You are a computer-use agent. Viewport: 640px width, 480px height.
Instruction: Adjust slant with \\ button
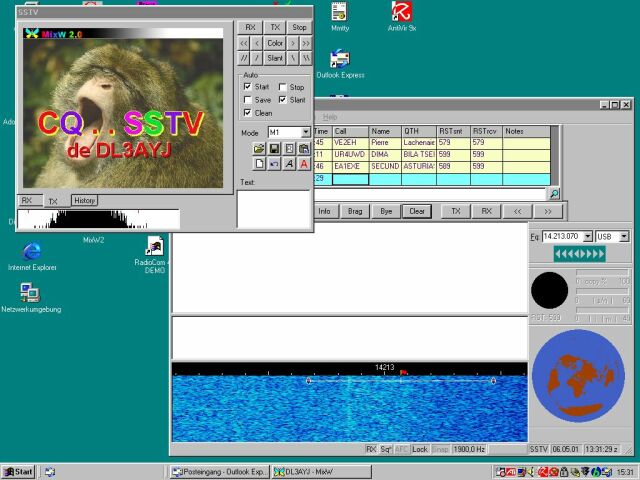pyautogui.click(x=306, y=58)
